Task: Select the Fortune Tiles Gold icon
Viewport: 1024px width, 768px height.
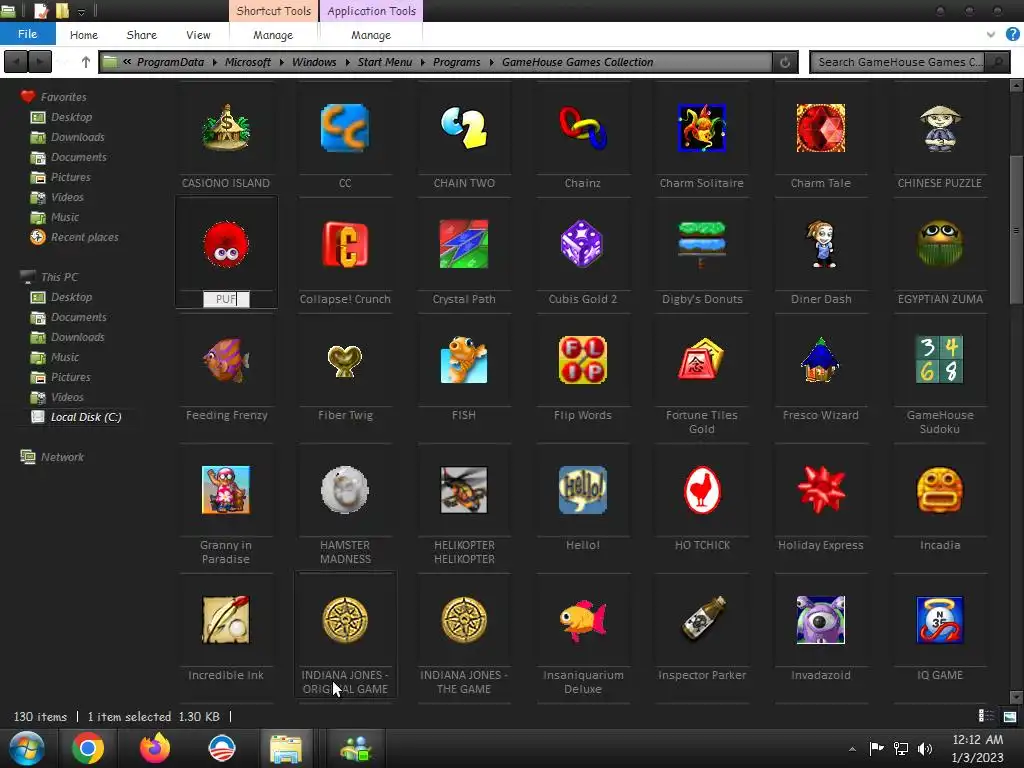Action: pyautogui.click(x=701, y=360)
